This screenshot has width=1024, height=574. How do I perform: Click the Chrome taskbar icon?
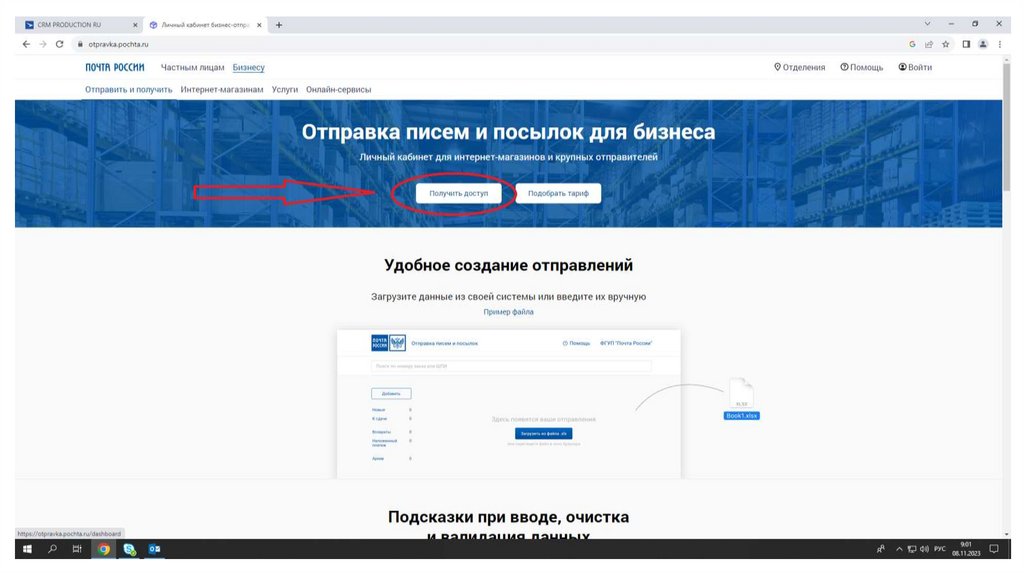click(103, 549)
